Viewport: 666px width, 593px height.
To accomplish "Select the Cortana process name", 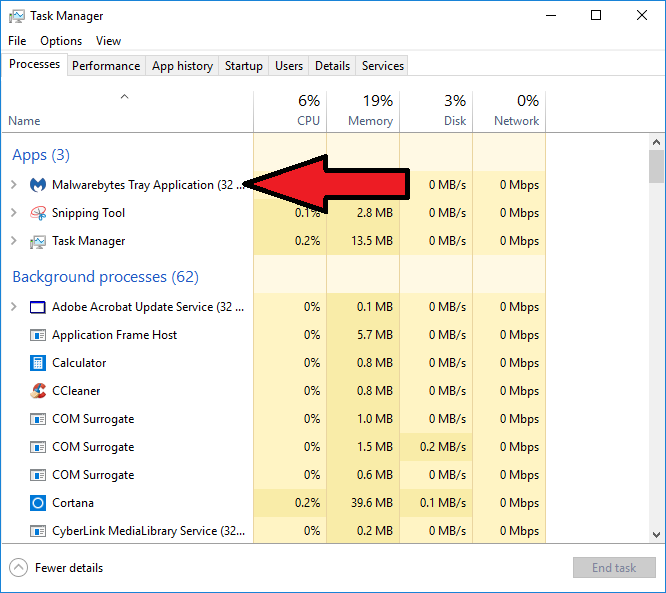I will pos(73,503).
